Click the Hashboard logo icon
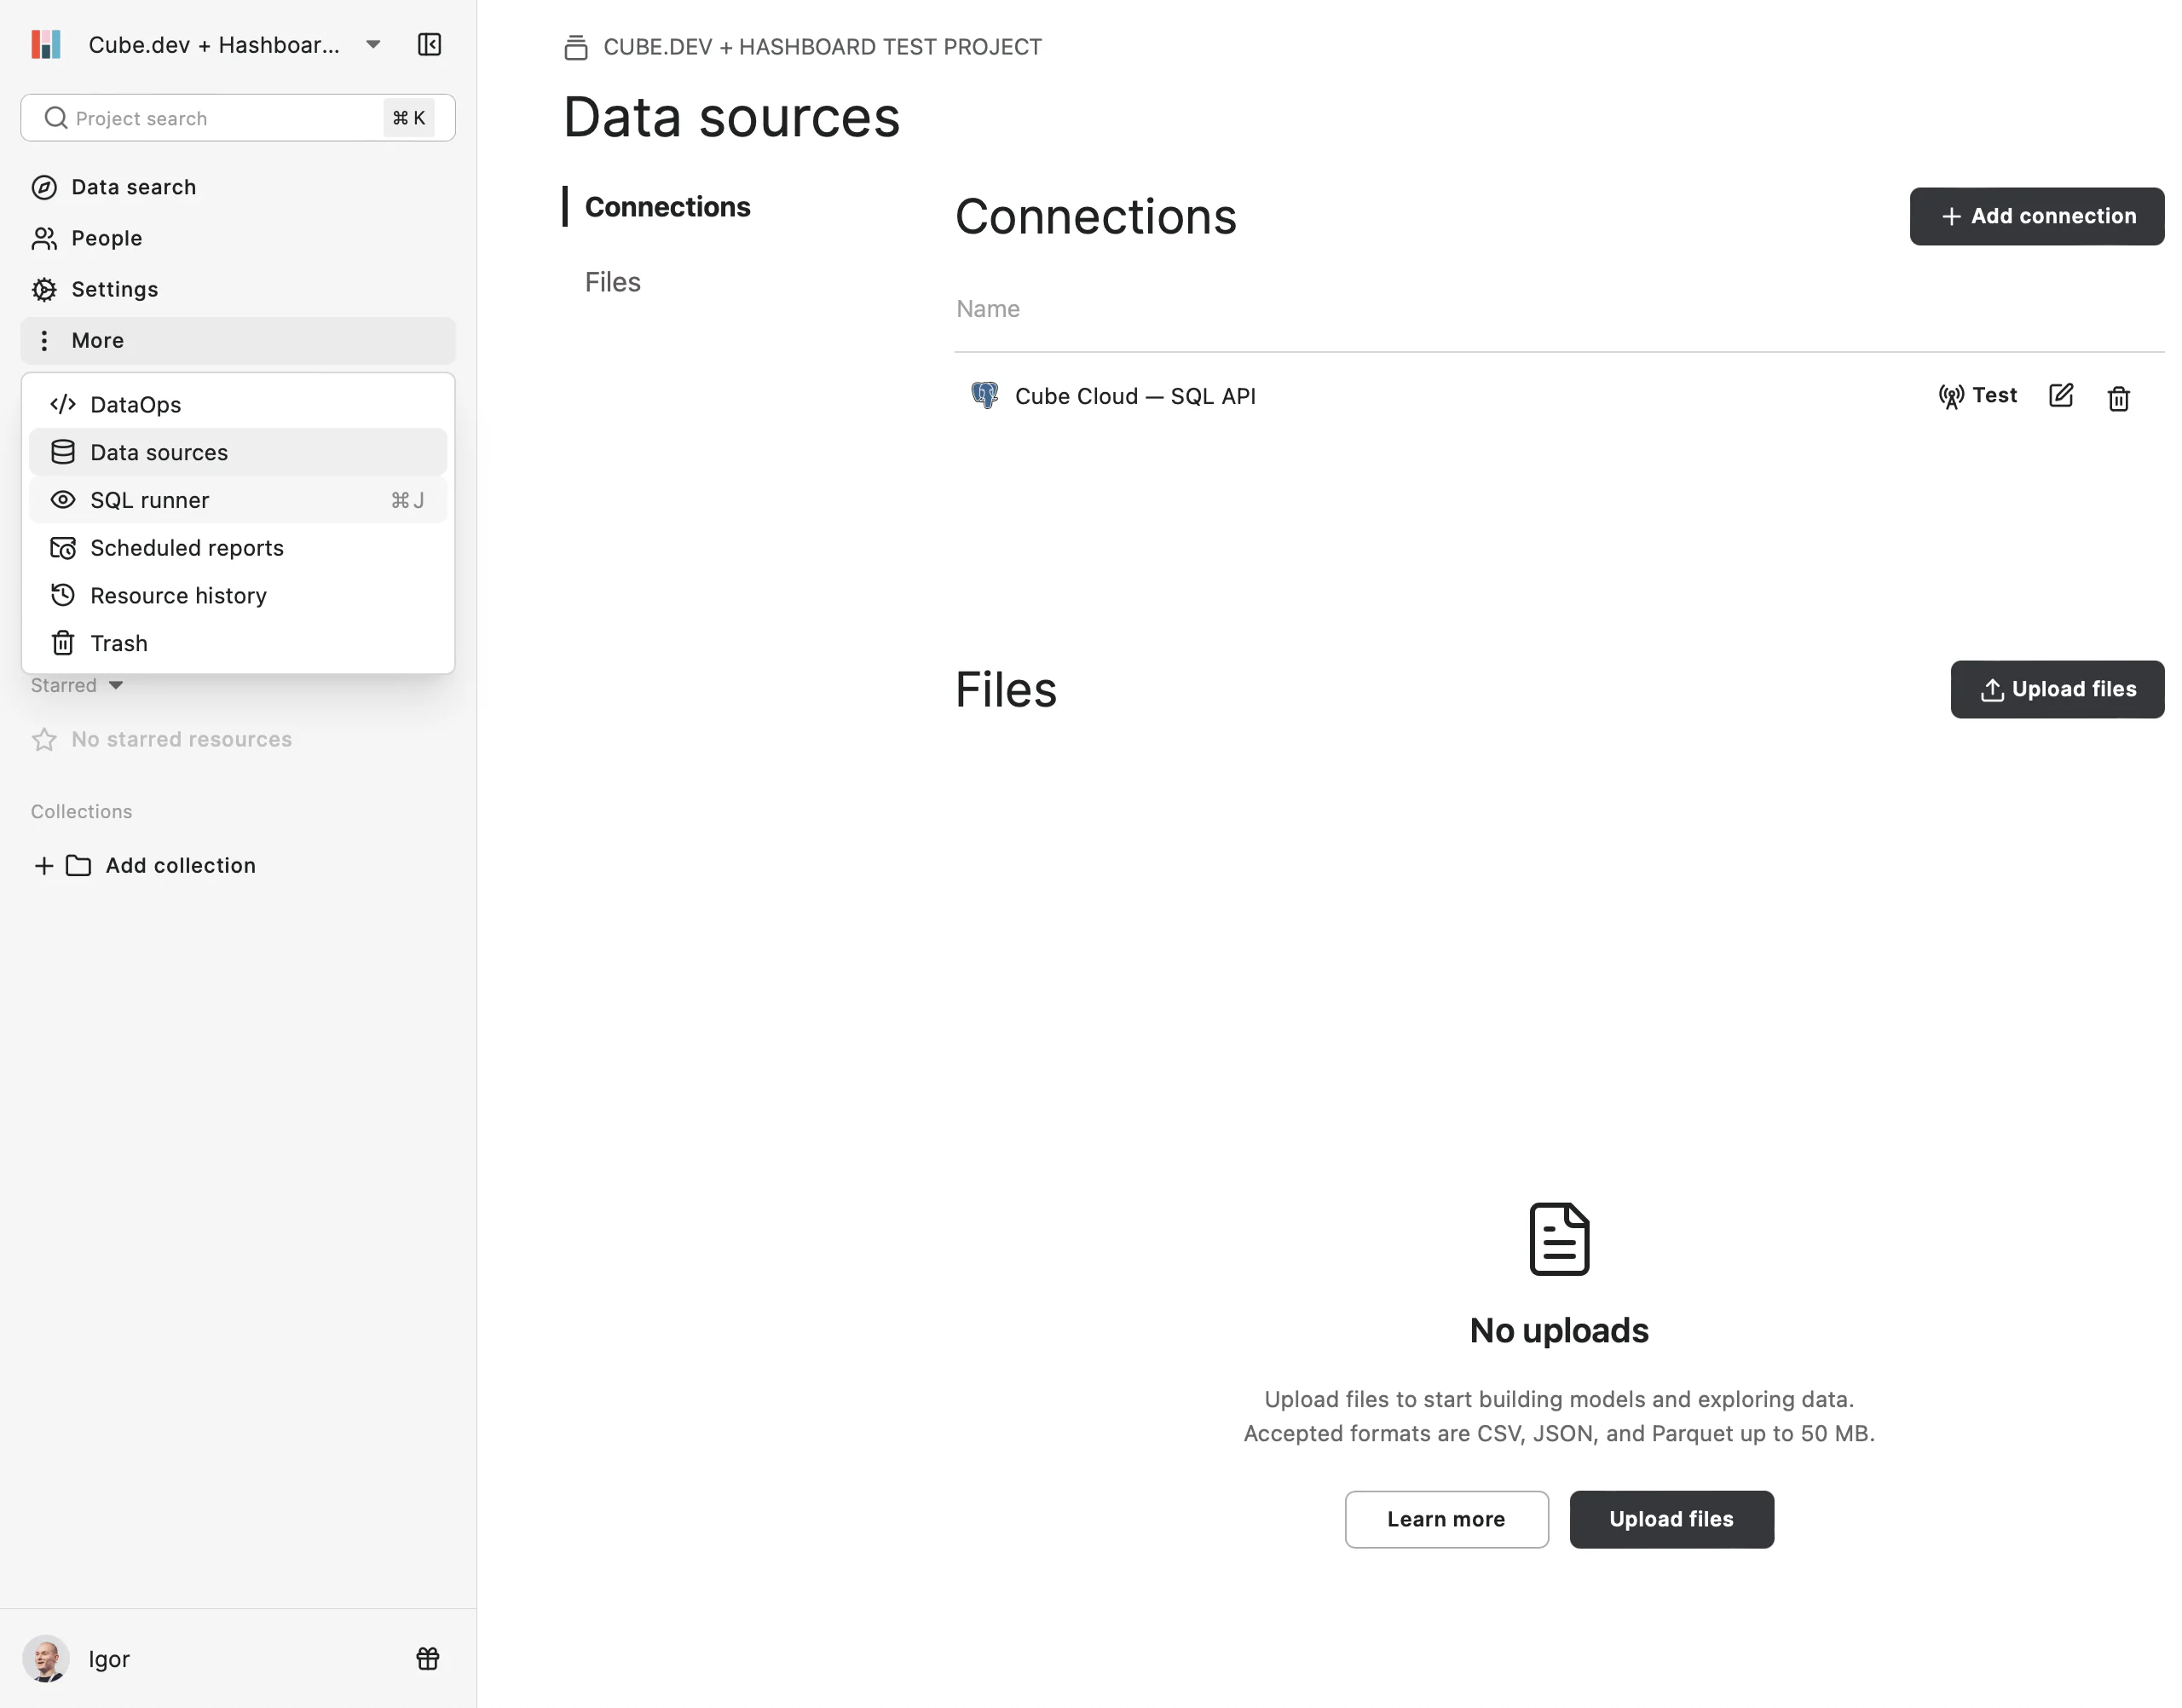 tap(46, 45)
